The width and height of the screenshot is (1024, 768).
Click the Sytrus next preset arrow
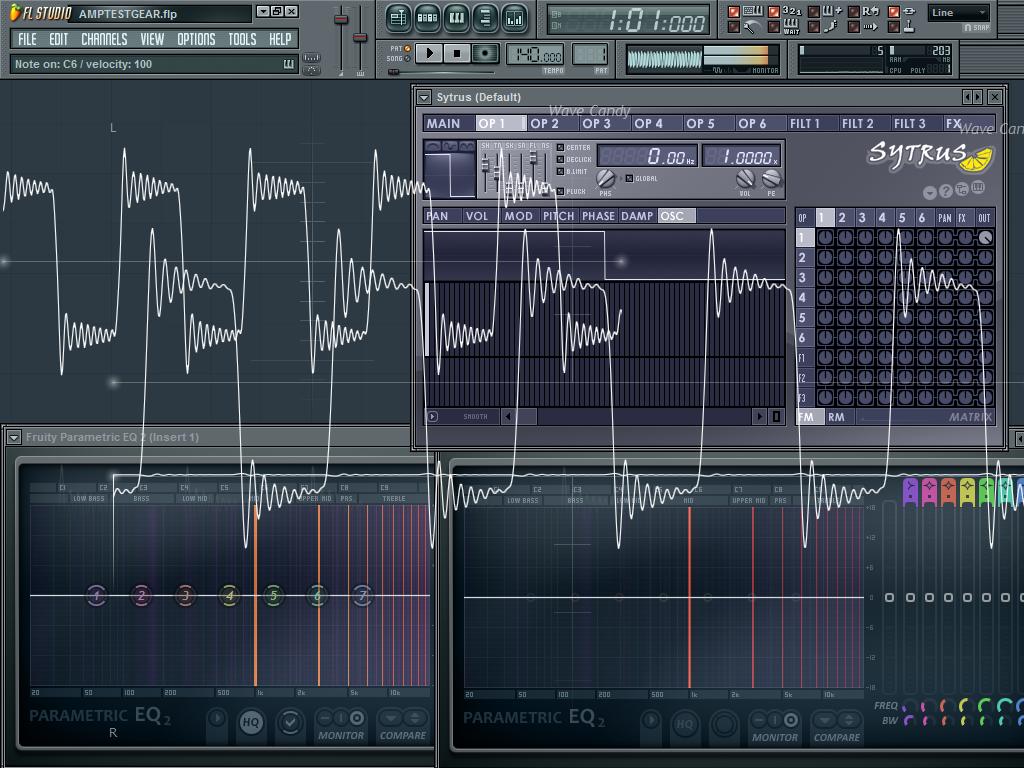coord(978,97)
